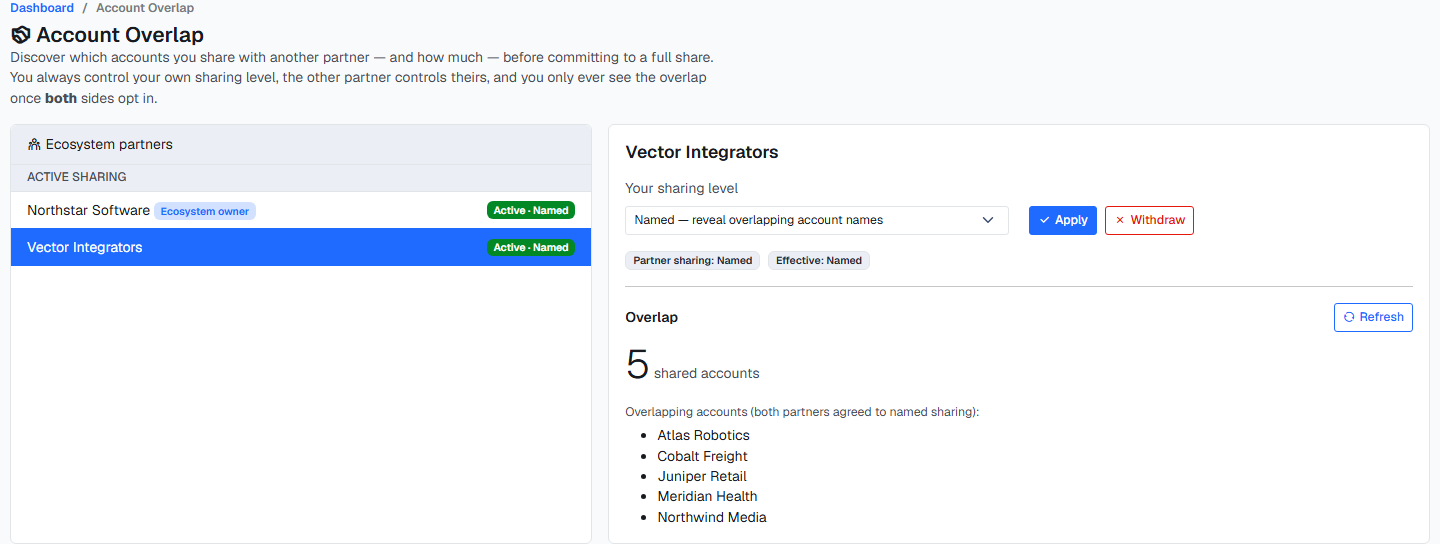Apply the selected sharing level
Screen dimensions: 1440x544
(1063, 220)
